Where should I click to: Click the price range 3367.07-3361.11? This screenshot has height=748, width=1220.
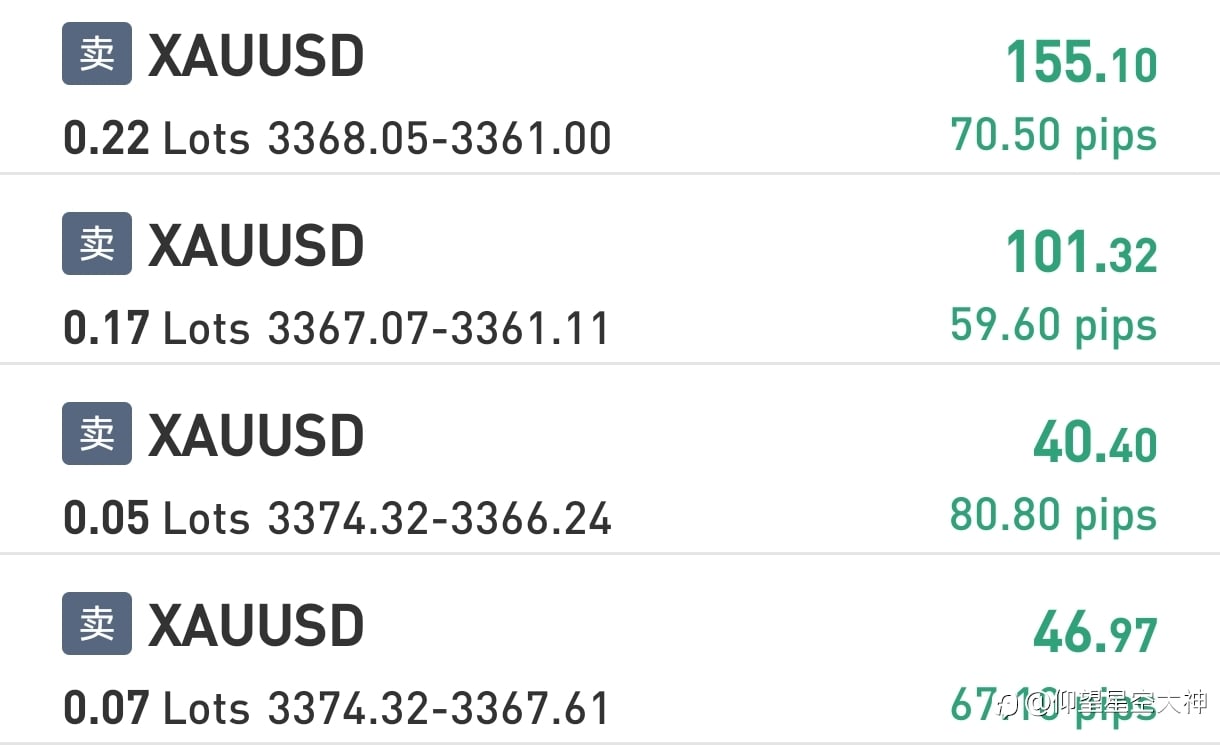[439, 328]
